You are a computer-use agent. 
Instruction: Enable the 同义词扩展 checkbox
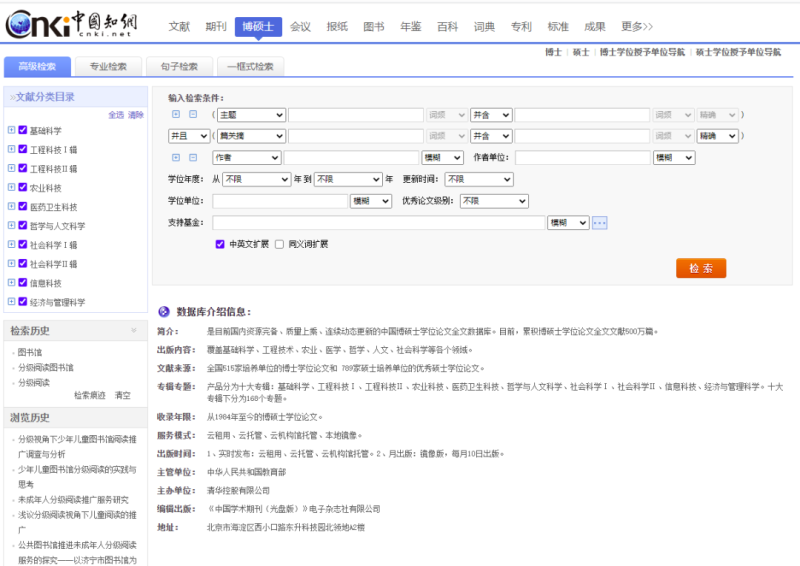[x=279, y=243]
